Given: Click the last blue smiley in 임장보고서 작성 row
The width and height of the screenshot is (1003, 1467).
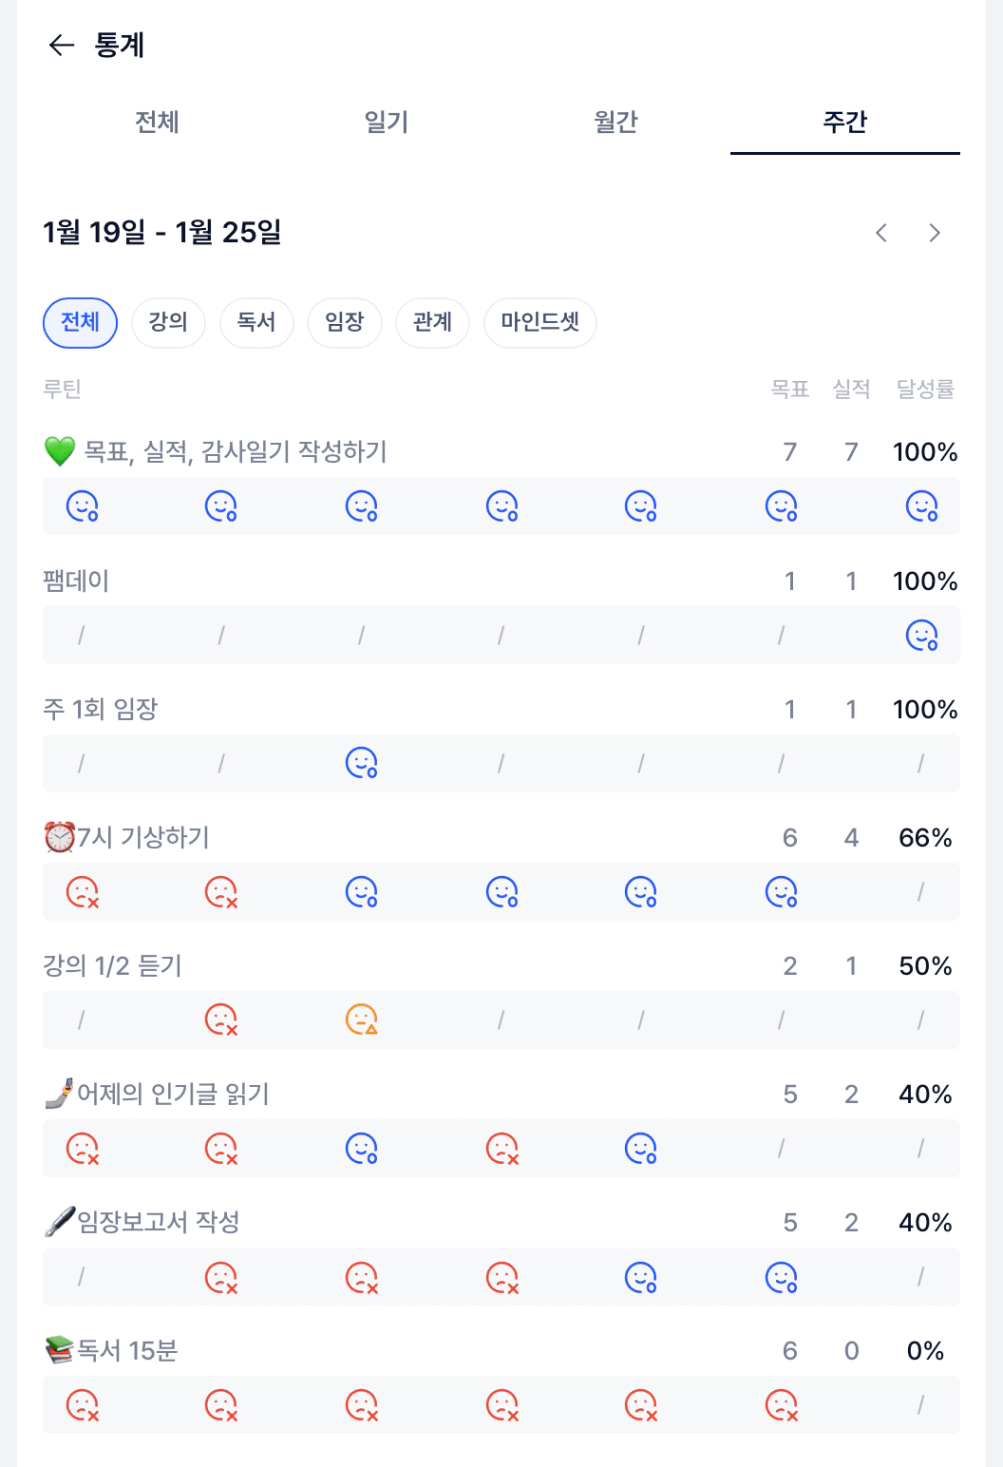Looking at the screenshot, I should click(781, 1277).
